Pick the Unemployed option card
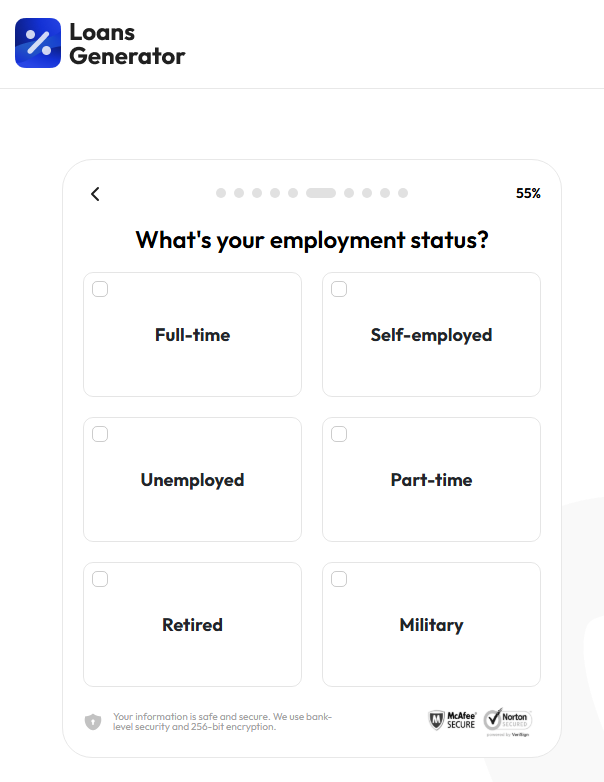This screenshot has height=782, width=604. [x=193, y=480]
